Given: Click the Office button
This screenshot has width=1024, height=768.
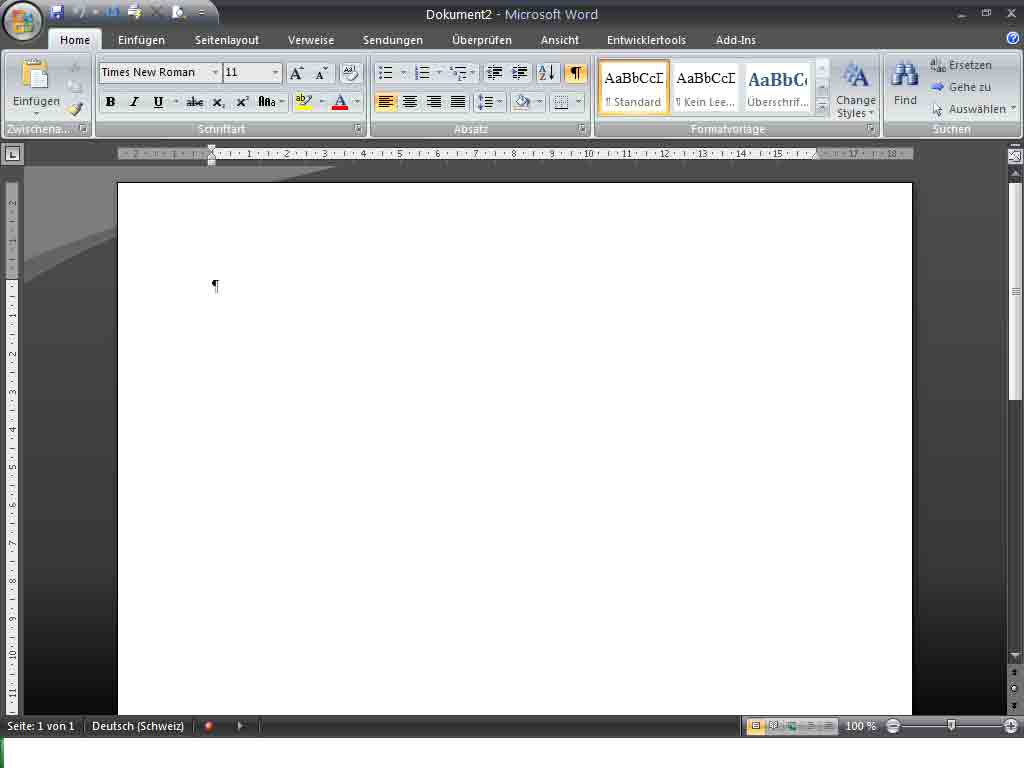Looking at the screenshot, I should pyautogui.click(x=22, y=20).
